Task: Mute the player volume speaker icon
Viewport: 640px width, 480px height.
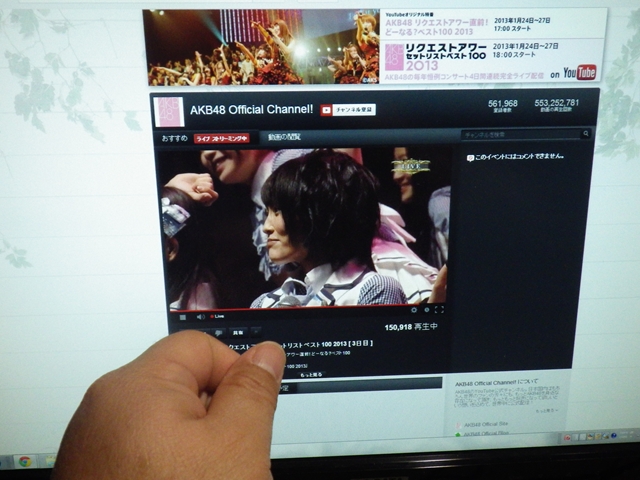Action: [x=200, y=317]
